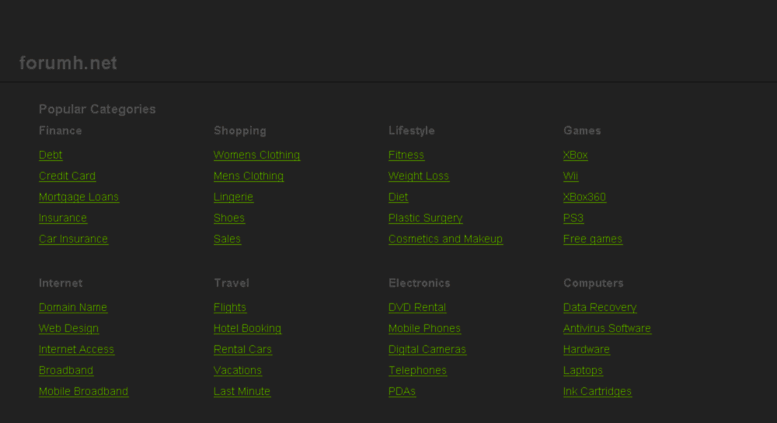Image resolution: width=777 pixels, height=423 pixels.
Task: Open the Antivirus Software link
Action: [607, 328]
